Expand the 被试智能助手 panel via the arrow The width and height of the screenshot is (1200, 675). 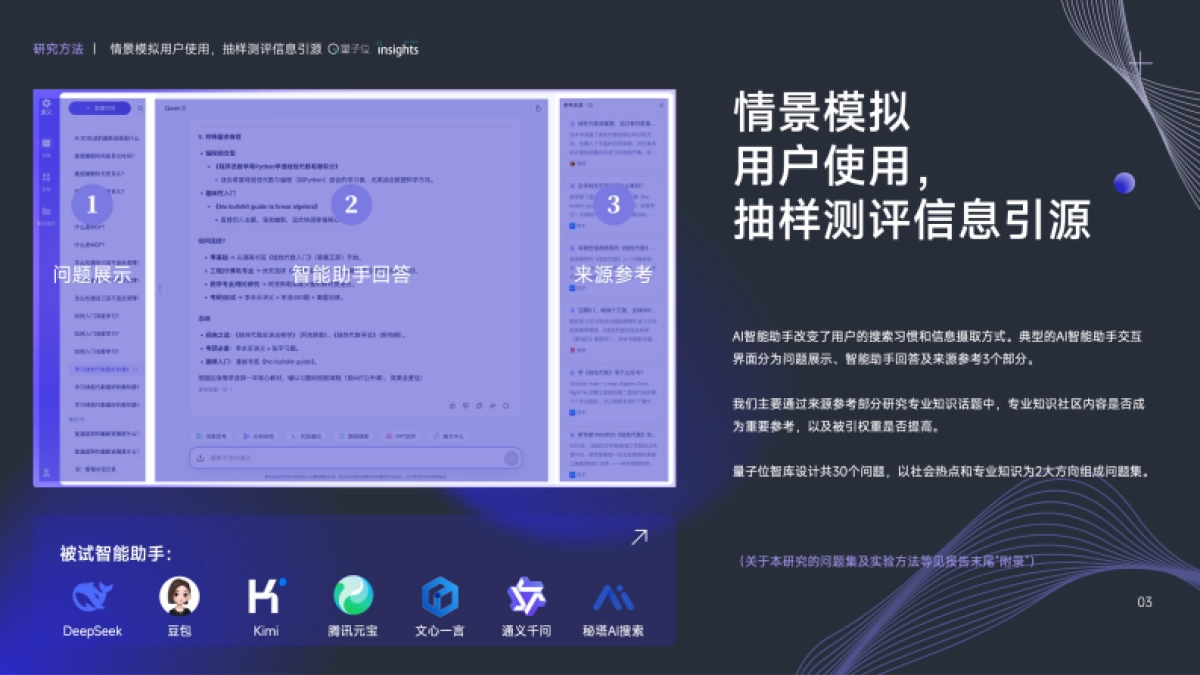pos(638,536)
